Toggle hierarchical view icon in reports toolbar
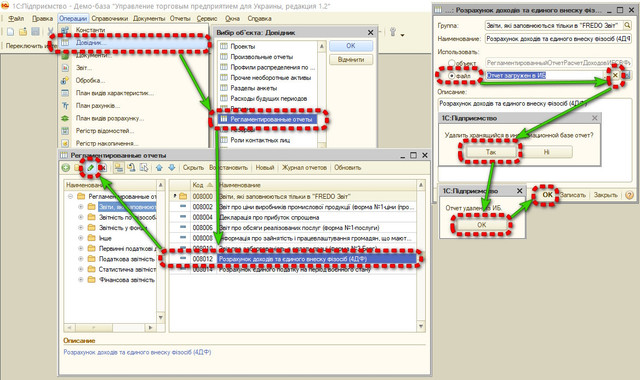Screen dimensions: 640x380 point(118,168)
